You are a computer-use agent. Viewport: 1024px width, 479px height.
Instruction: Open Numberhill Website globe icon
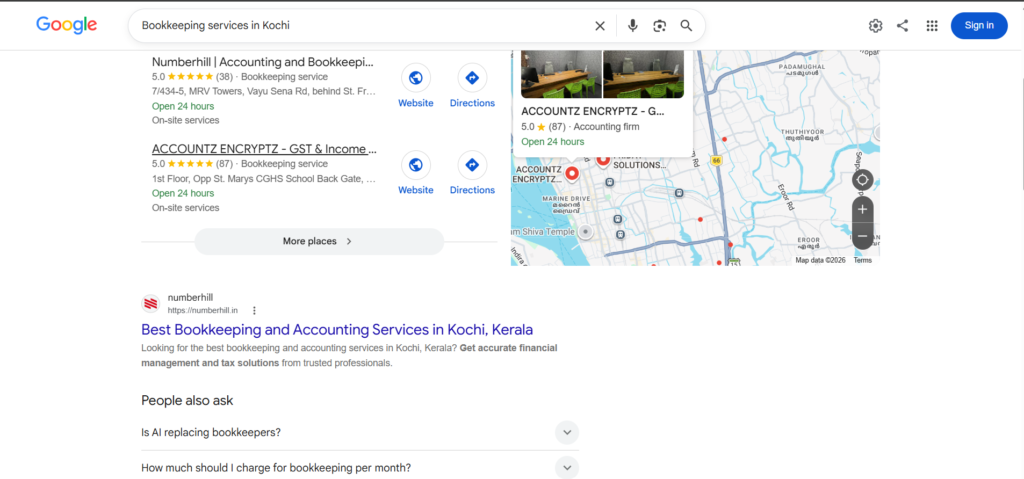pos(415,78)
